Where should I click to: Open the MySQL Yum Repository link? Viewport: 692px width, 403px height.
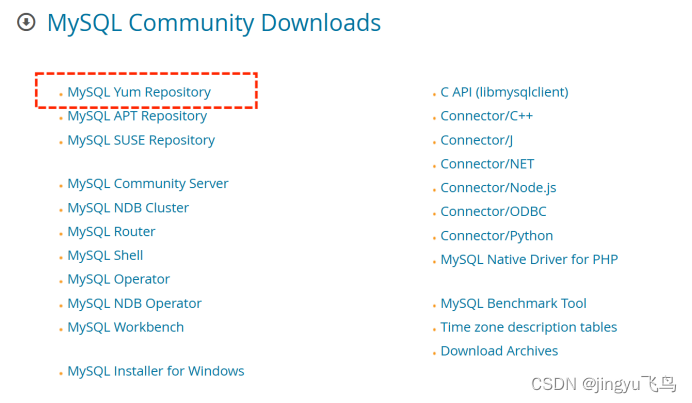[x=139, y=92]
